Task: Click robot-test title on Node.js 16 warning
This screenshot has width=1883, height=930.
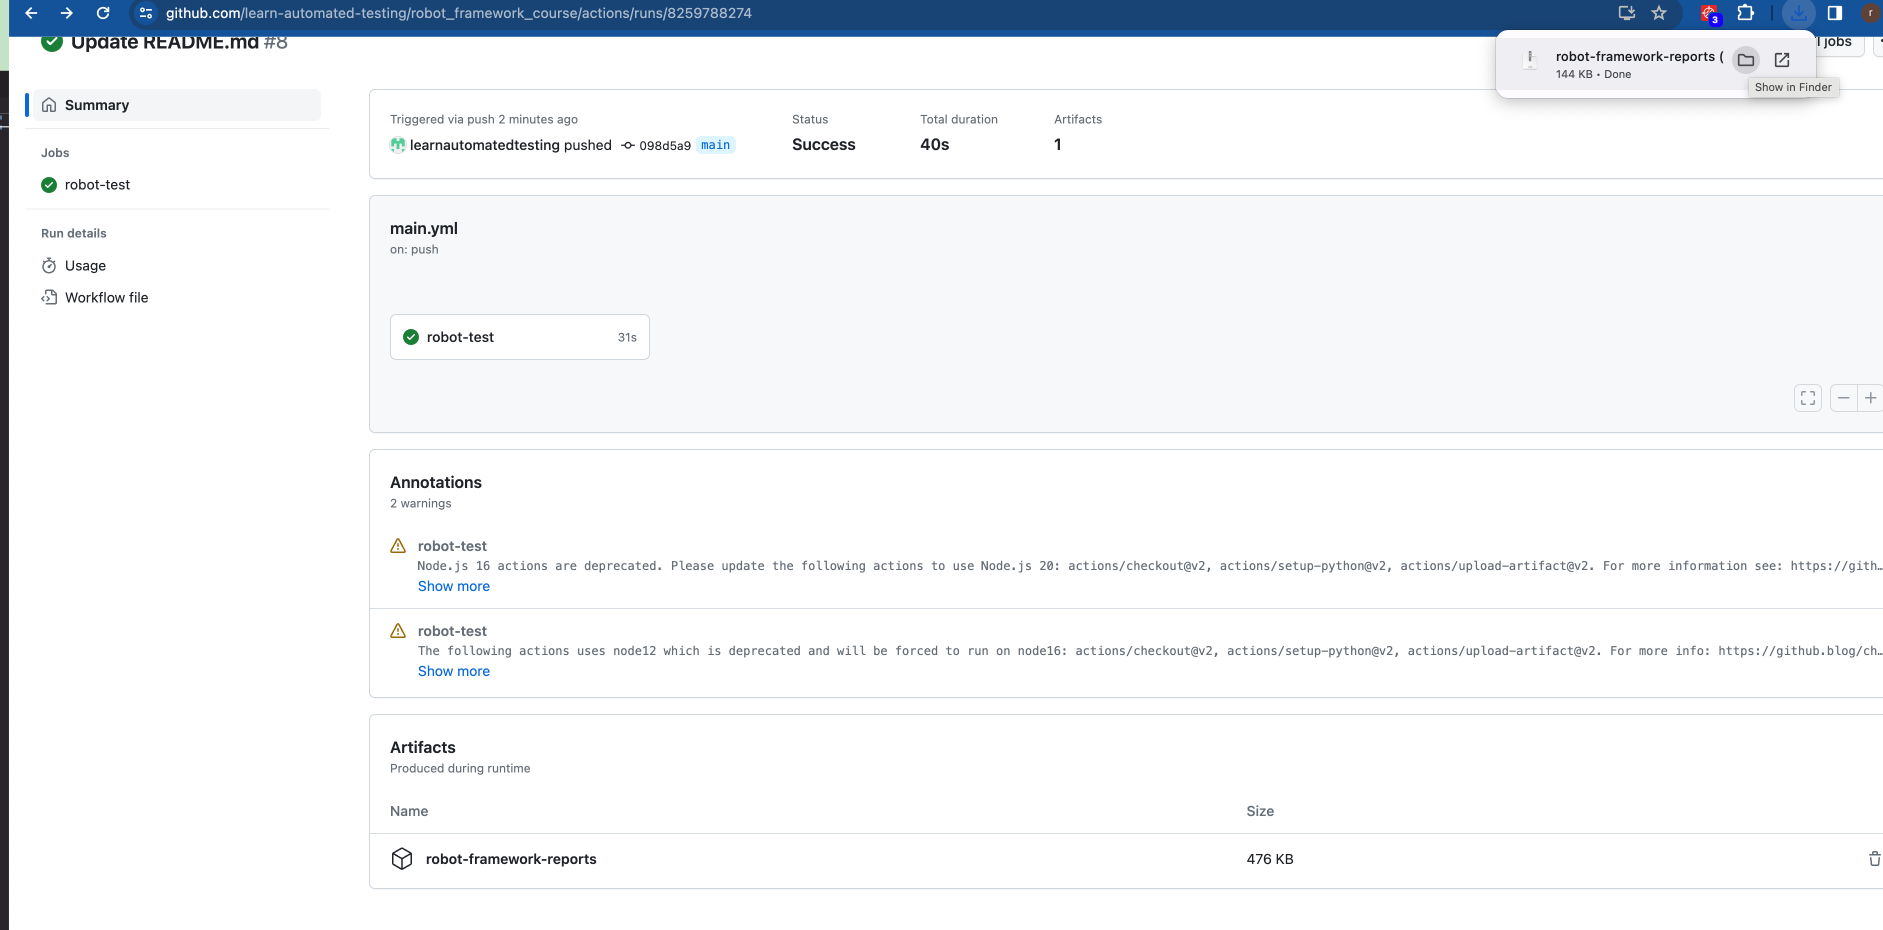Action: point(452,546)
